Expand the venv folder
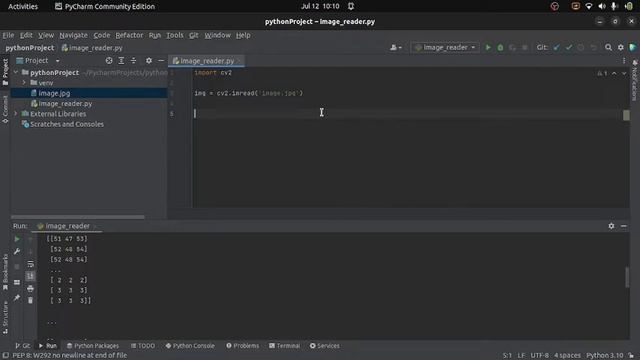This screenshot has height=360, width=640. 24,83
